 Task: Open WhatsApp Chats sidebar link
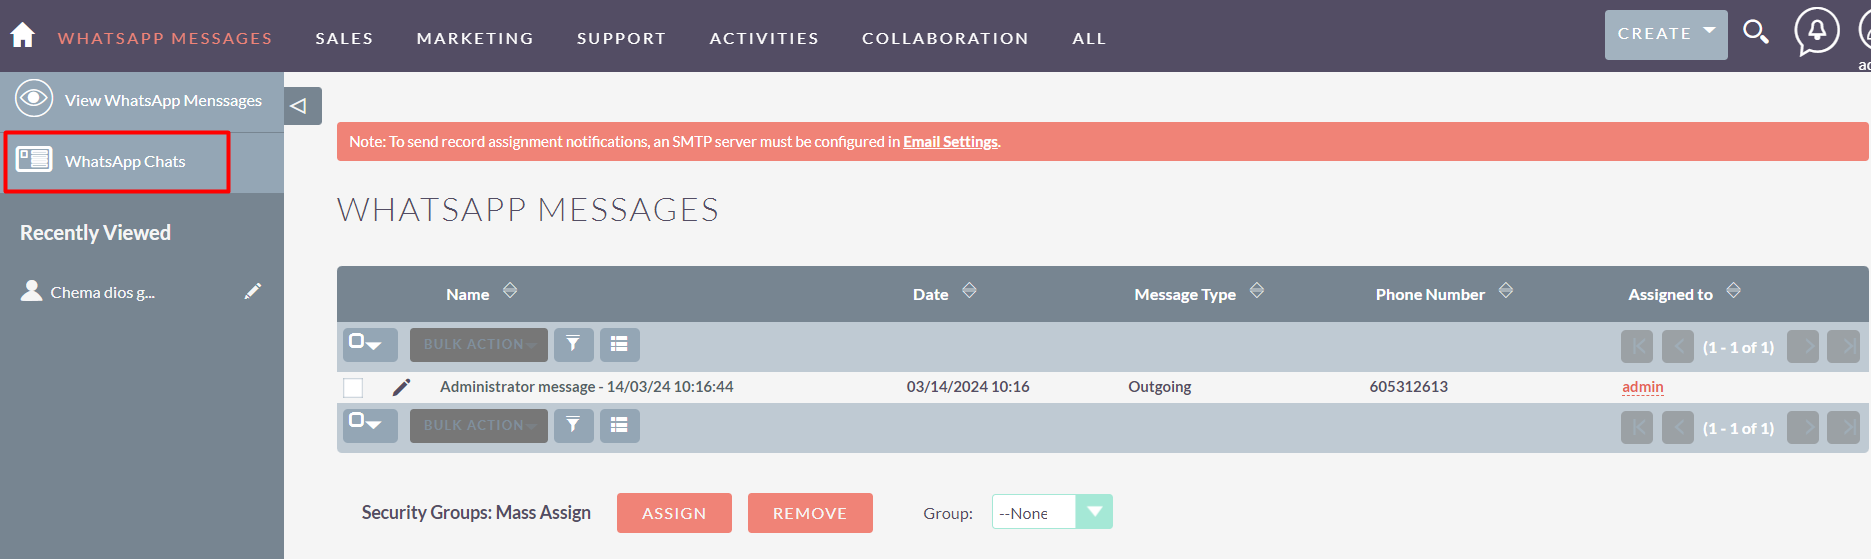pyautogui.click(x=125, y=161)
